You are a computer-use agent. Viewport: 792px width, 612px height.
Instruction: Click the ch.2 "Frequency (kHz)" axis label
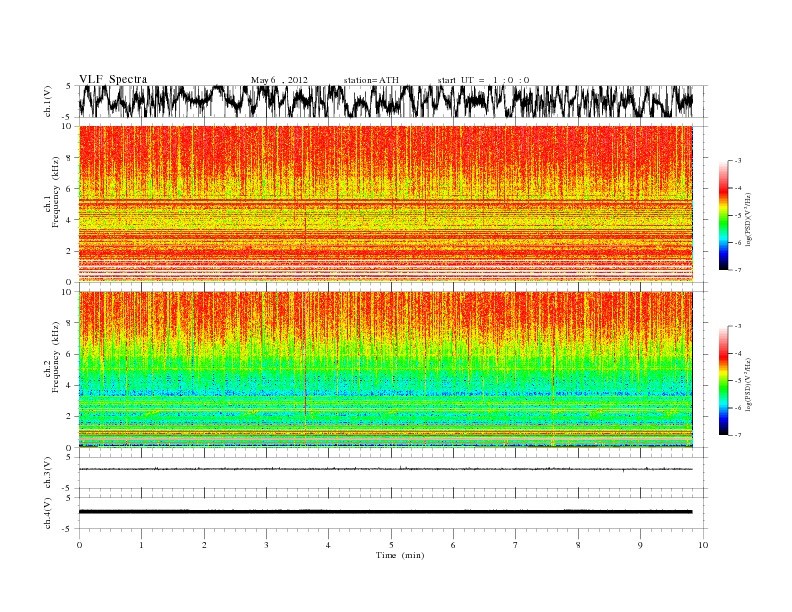[x=55, y=357]
